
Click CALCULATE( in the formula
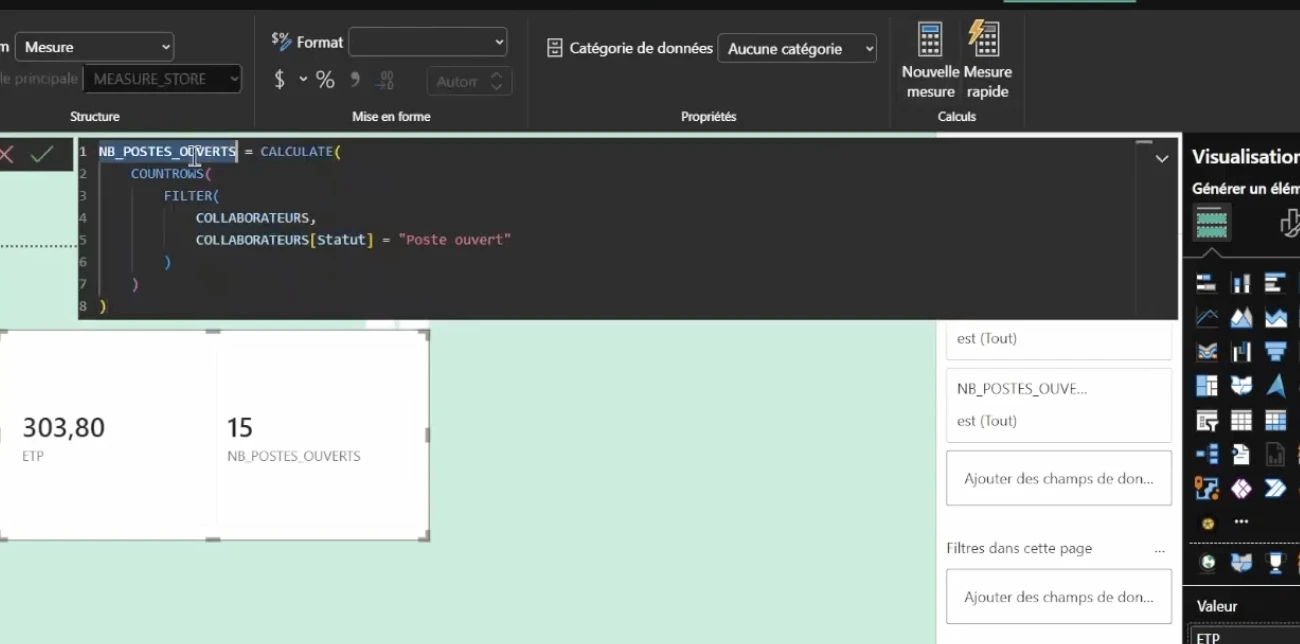click(x=301, y=152)
